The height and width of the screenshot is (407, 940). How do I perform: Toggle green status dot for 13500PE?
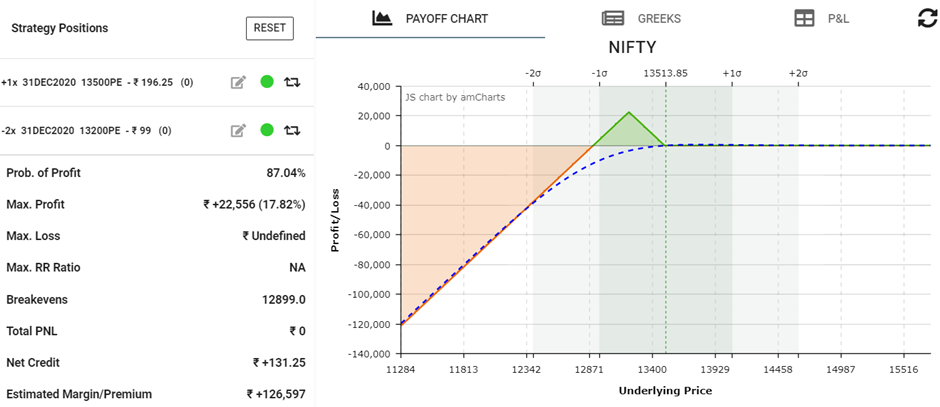pos(266,82)
